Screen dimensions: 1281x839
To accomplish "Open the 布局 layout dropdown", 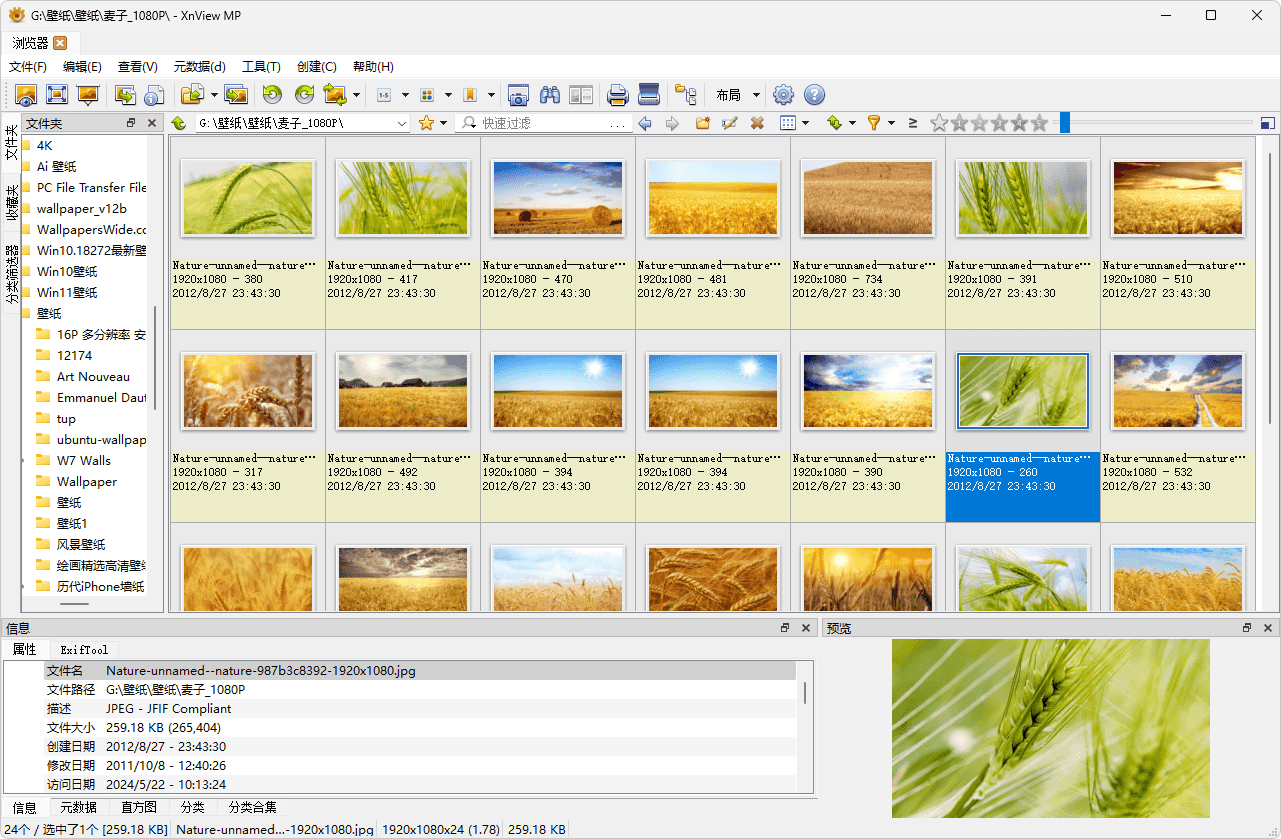I will pyautogui.click(x=737, y=94).
